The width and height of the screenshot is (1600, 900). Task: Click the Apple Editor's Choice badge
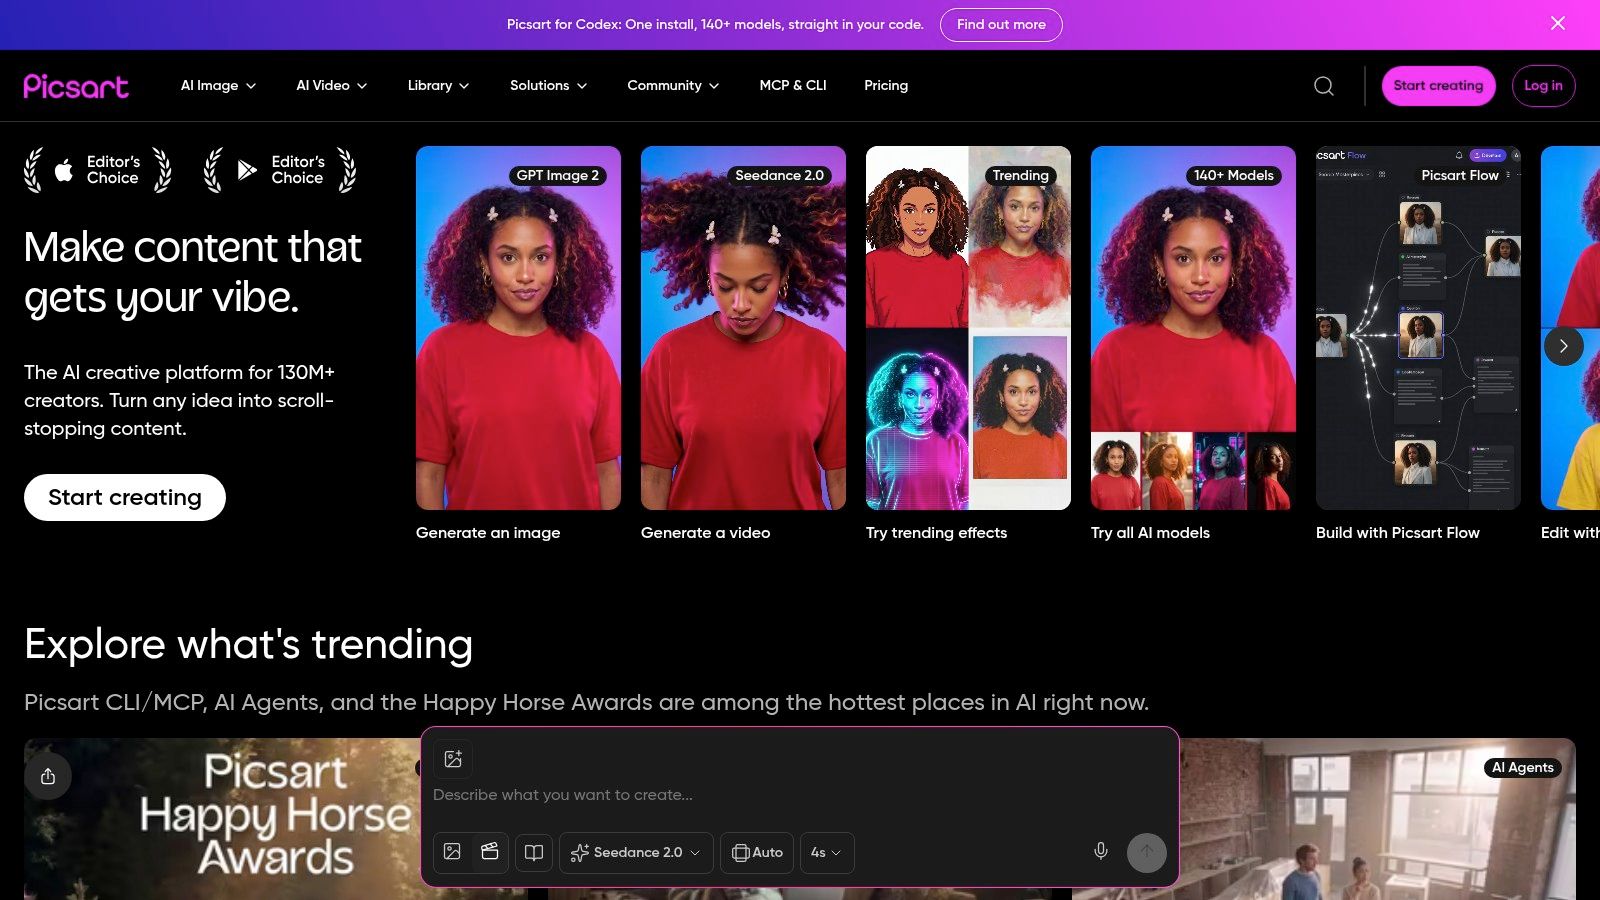[x=98, y=170]
